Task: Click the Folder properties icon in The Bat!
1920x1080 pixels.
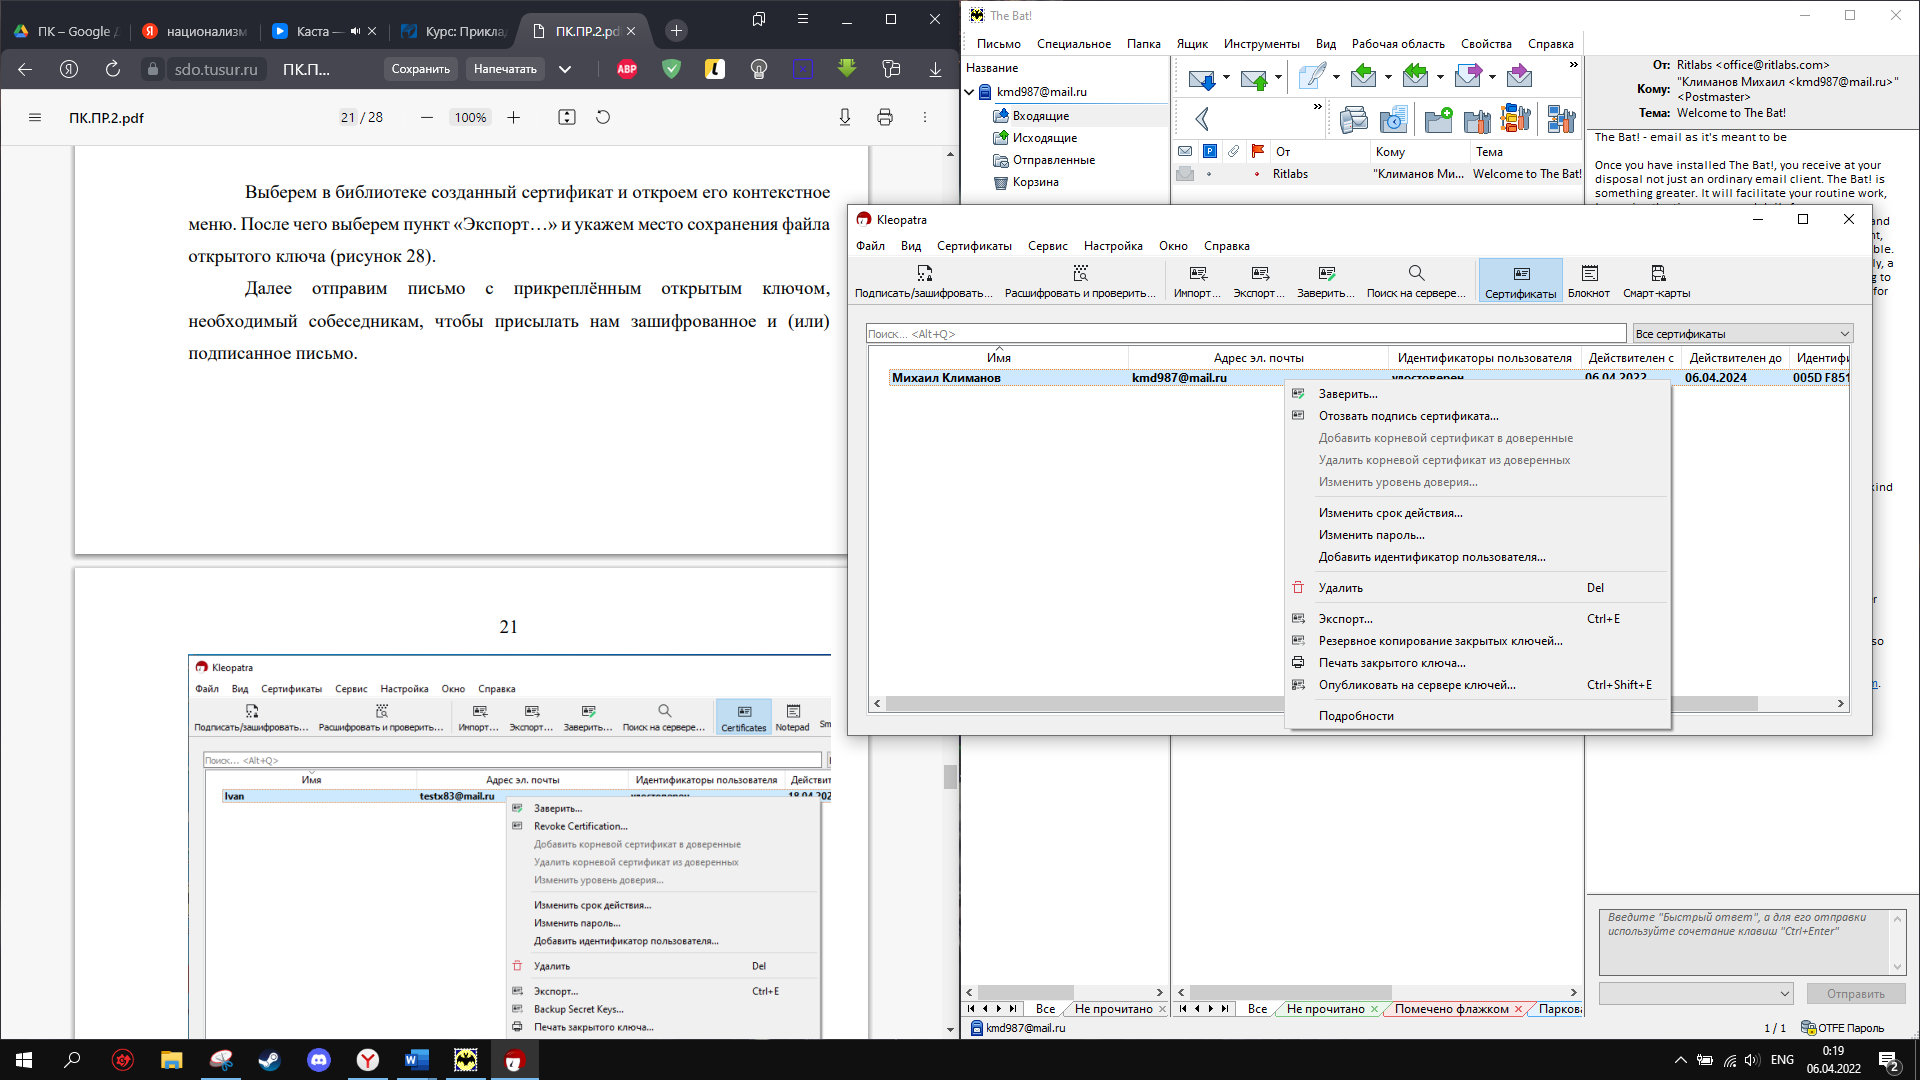Action: (1477, 120)
